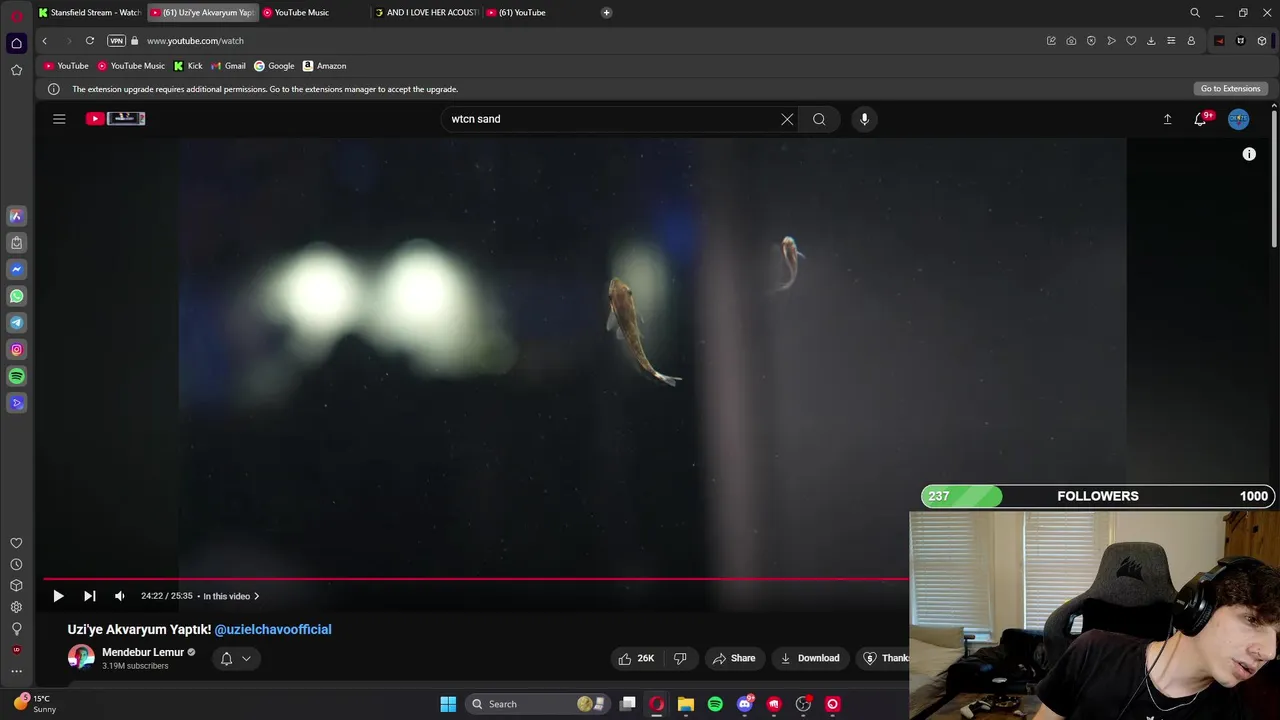Open a new browser tab

pyautogui.click(x=606, y=13)
